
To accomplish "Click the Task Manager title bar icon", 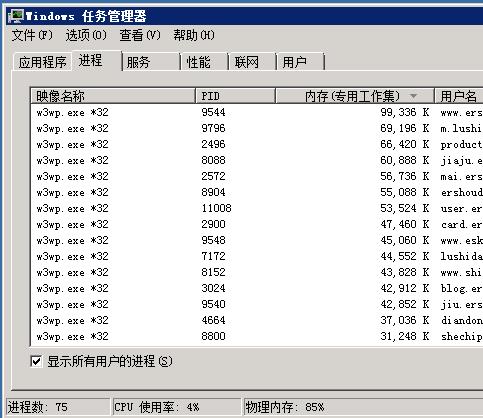I will [16, 16].
